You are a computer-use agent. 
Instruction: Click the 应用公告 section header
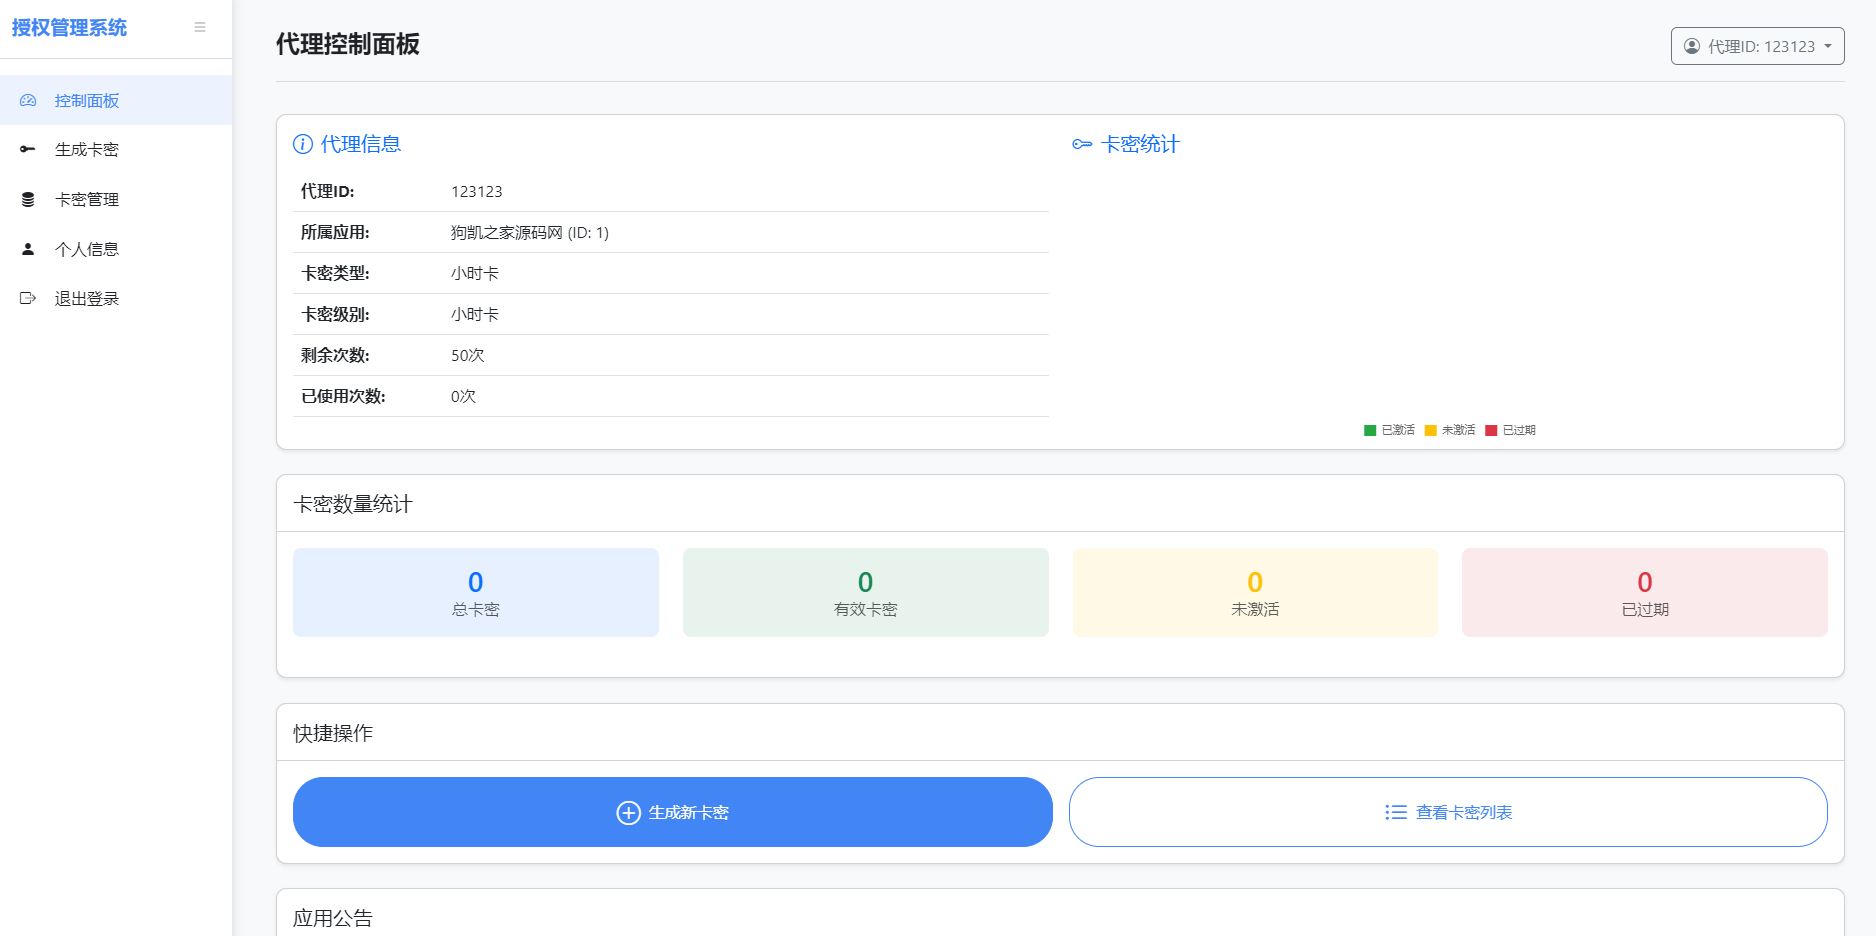333,918
